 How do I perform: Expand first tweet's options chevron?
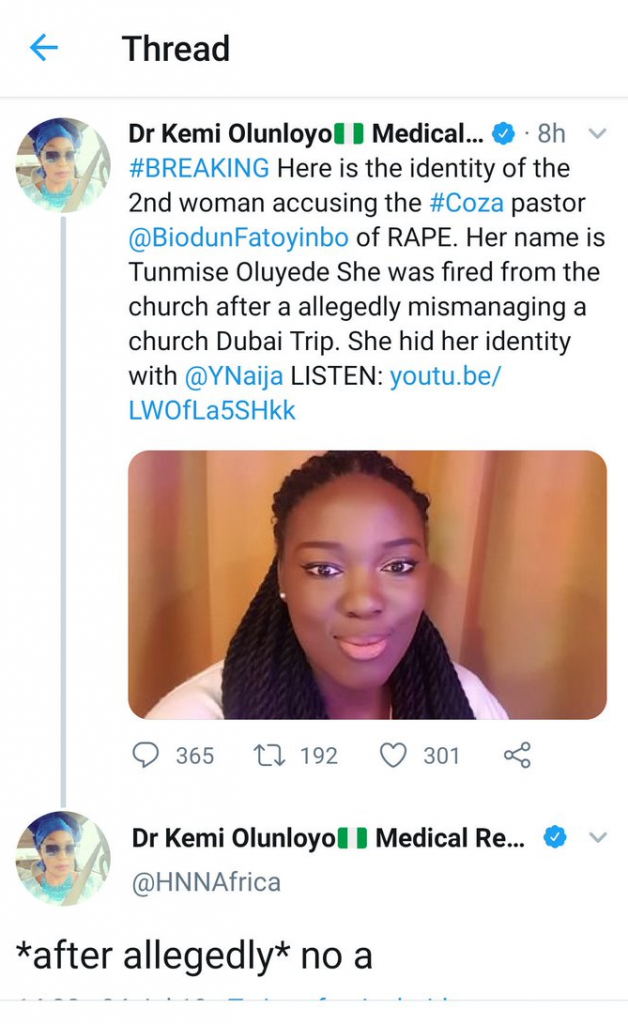(597, 133)
